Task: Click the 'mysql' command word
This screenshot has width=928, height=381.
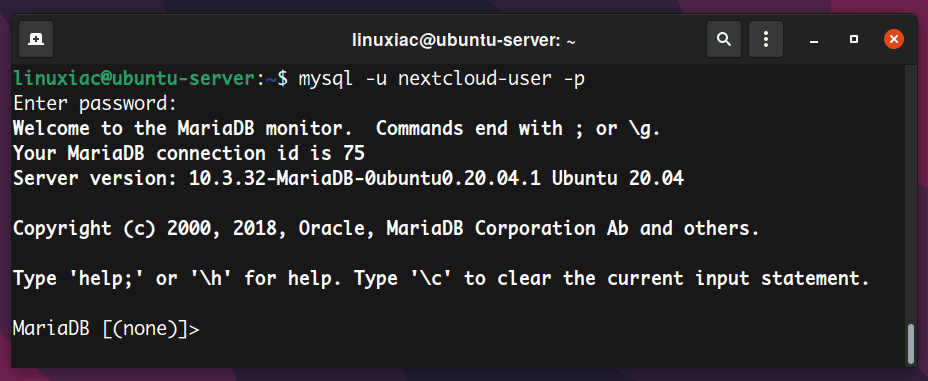Action: tap(324, 78)
